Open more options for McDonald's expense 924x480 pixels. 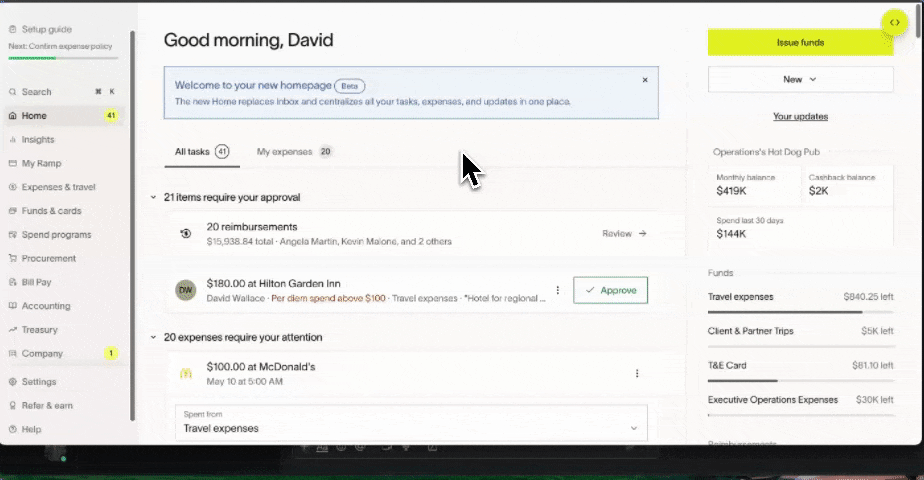[637, 373]
